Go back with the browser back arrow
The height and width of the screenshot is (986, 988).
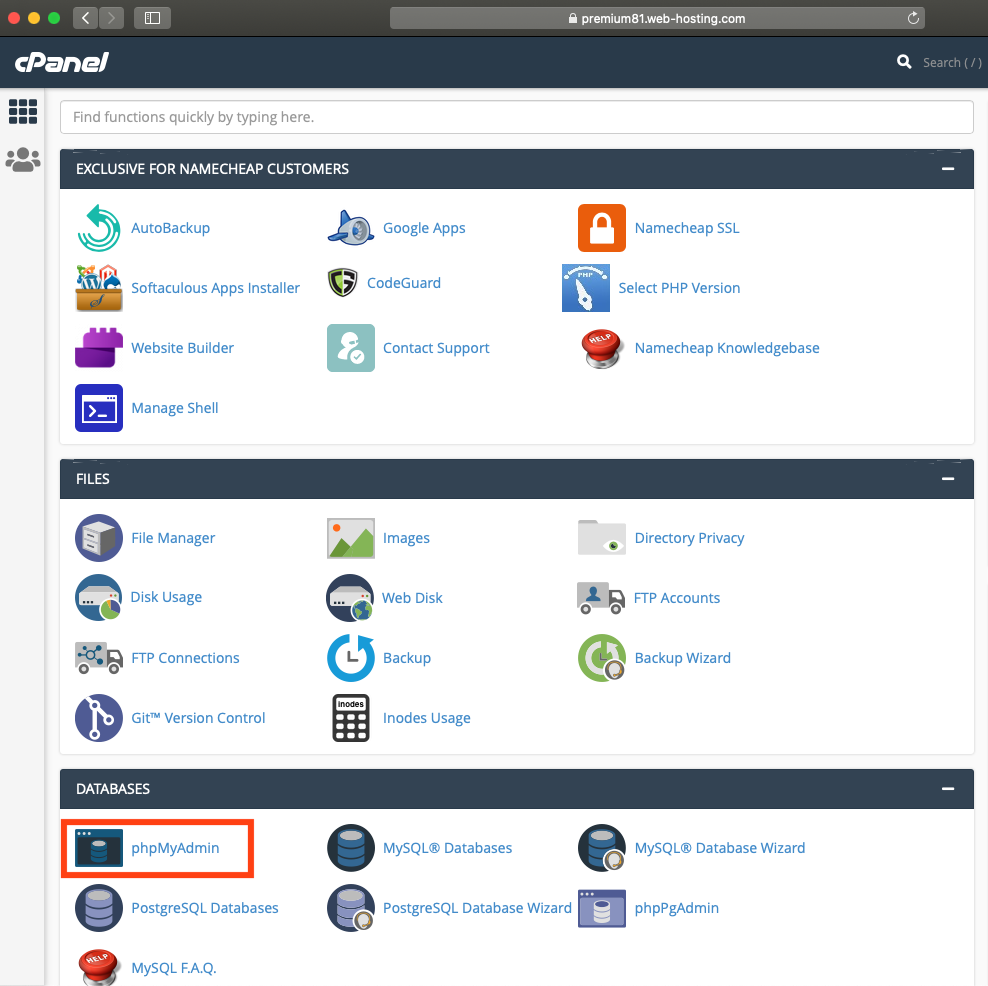(x=85, y=18)
